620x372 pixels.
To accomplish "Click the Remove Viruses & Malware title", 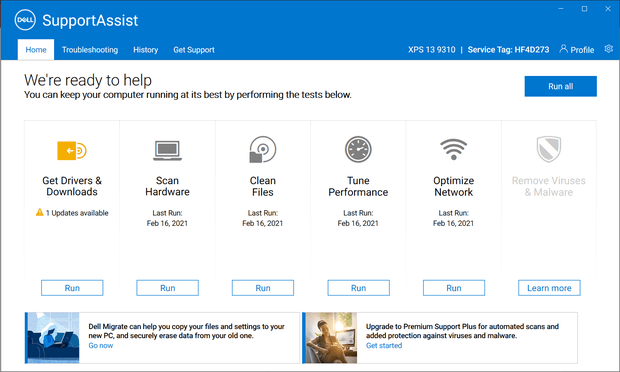I will pyautogui.click(x=549, y=186).
